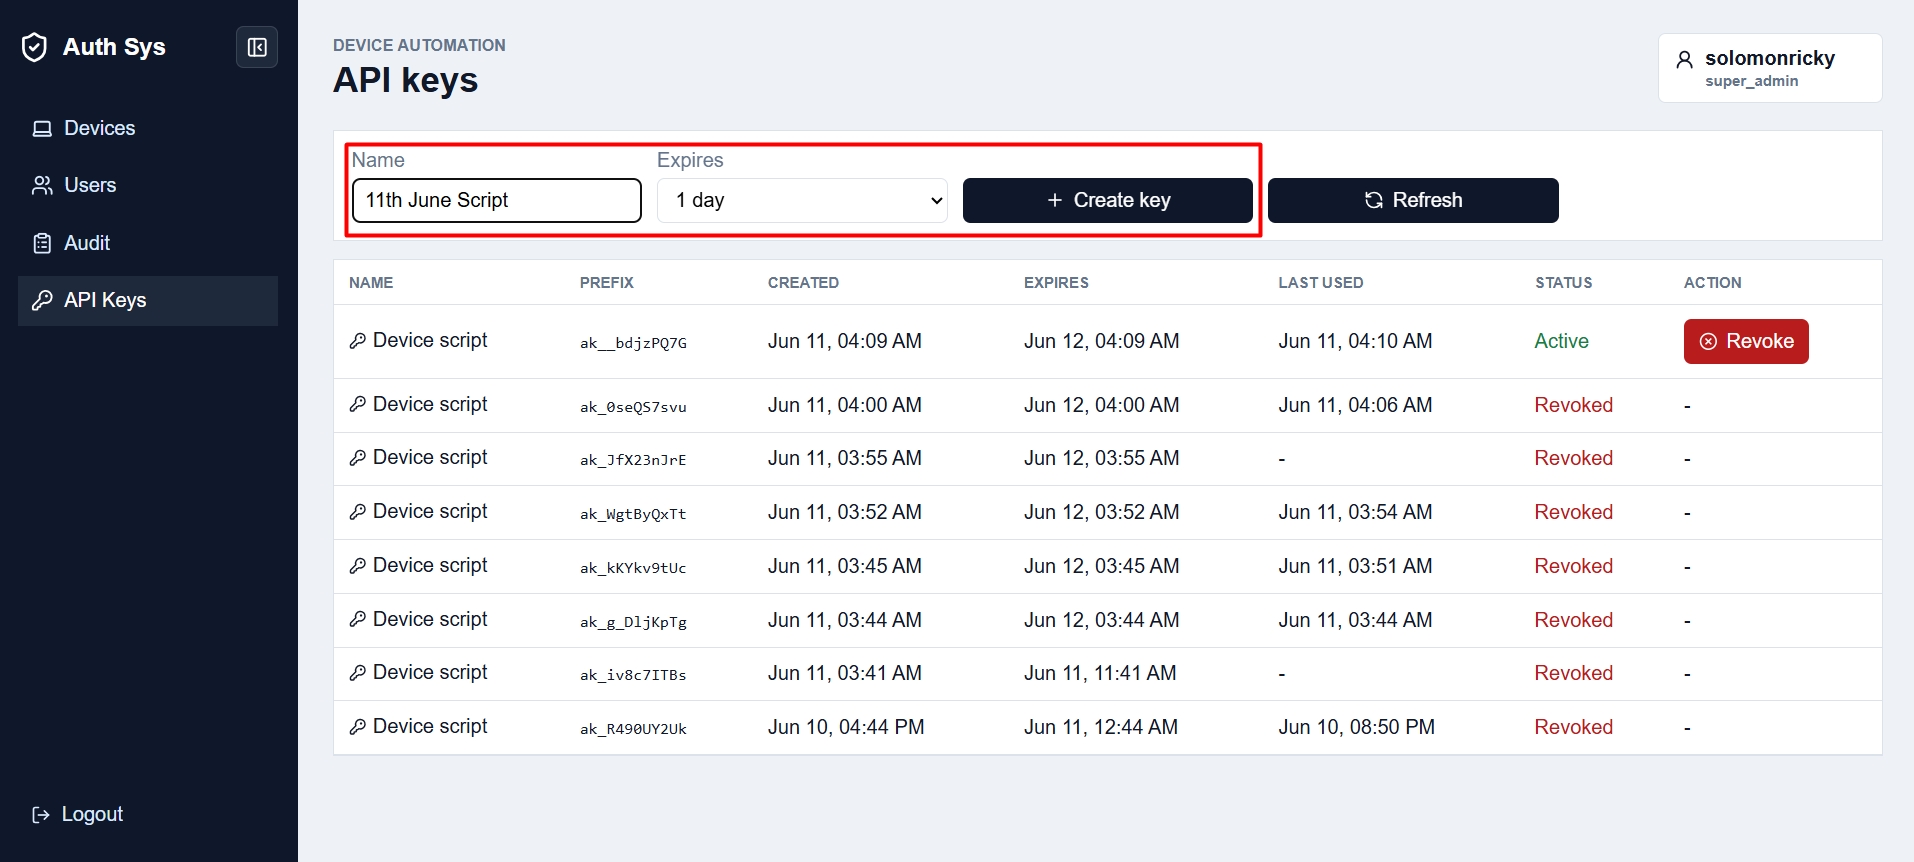
Task: Click the Auth Sys title text
Action: click(114, 47)
